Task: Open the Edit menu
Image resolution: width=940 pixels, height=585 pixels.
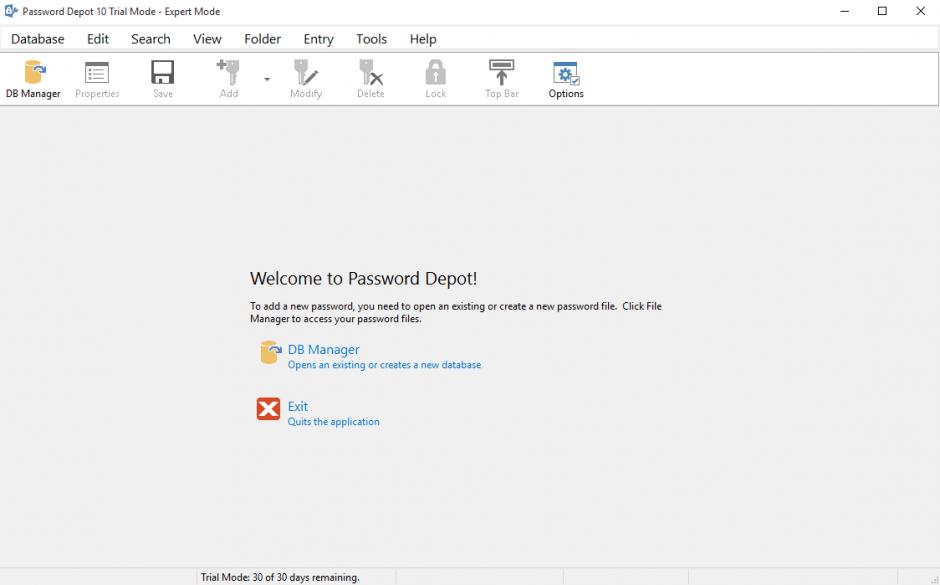Action: tap(98, 39)
